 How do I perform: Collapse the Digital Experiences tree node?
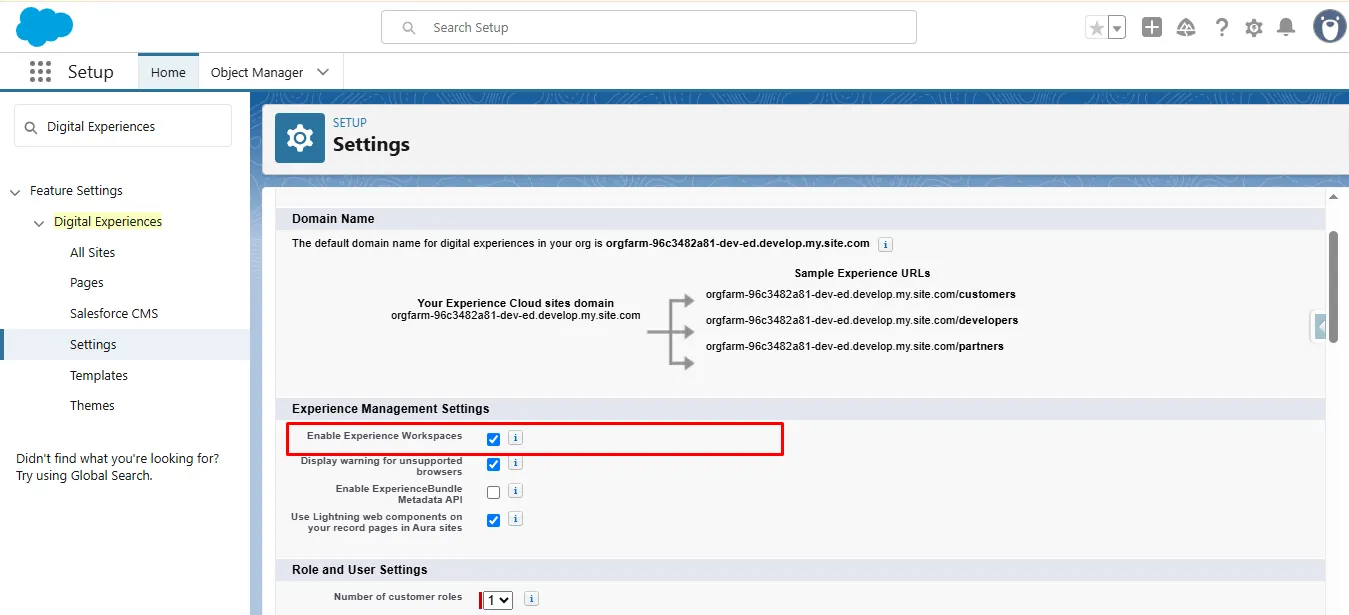[x=39, y=223]
